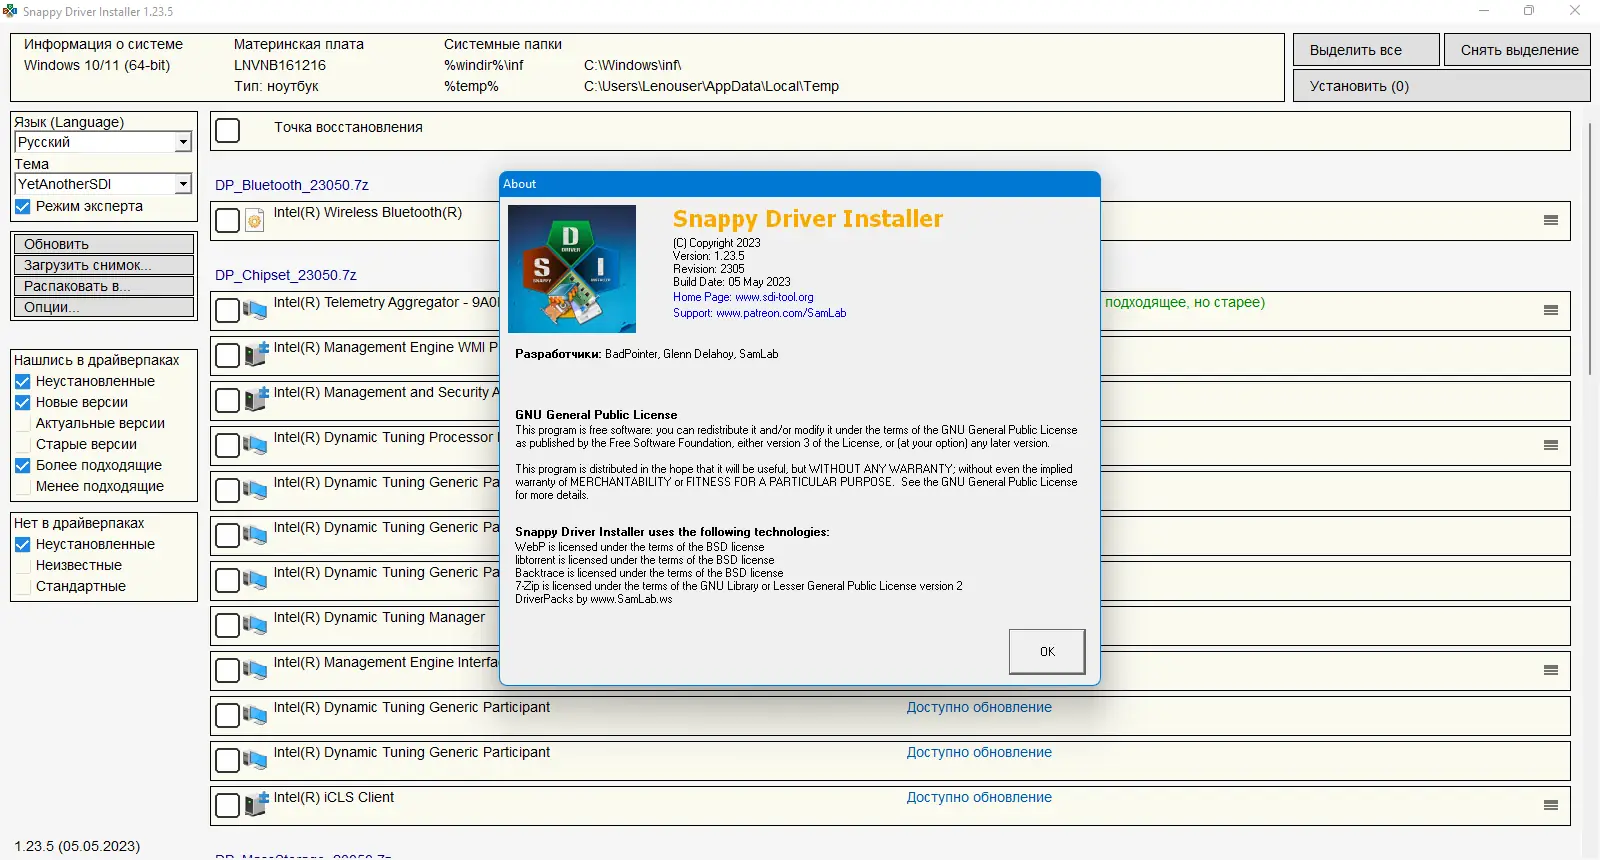This screenshot has height=860, width=1600.
Task: Toggle the Новые версии filter
Action: (23, 403)
